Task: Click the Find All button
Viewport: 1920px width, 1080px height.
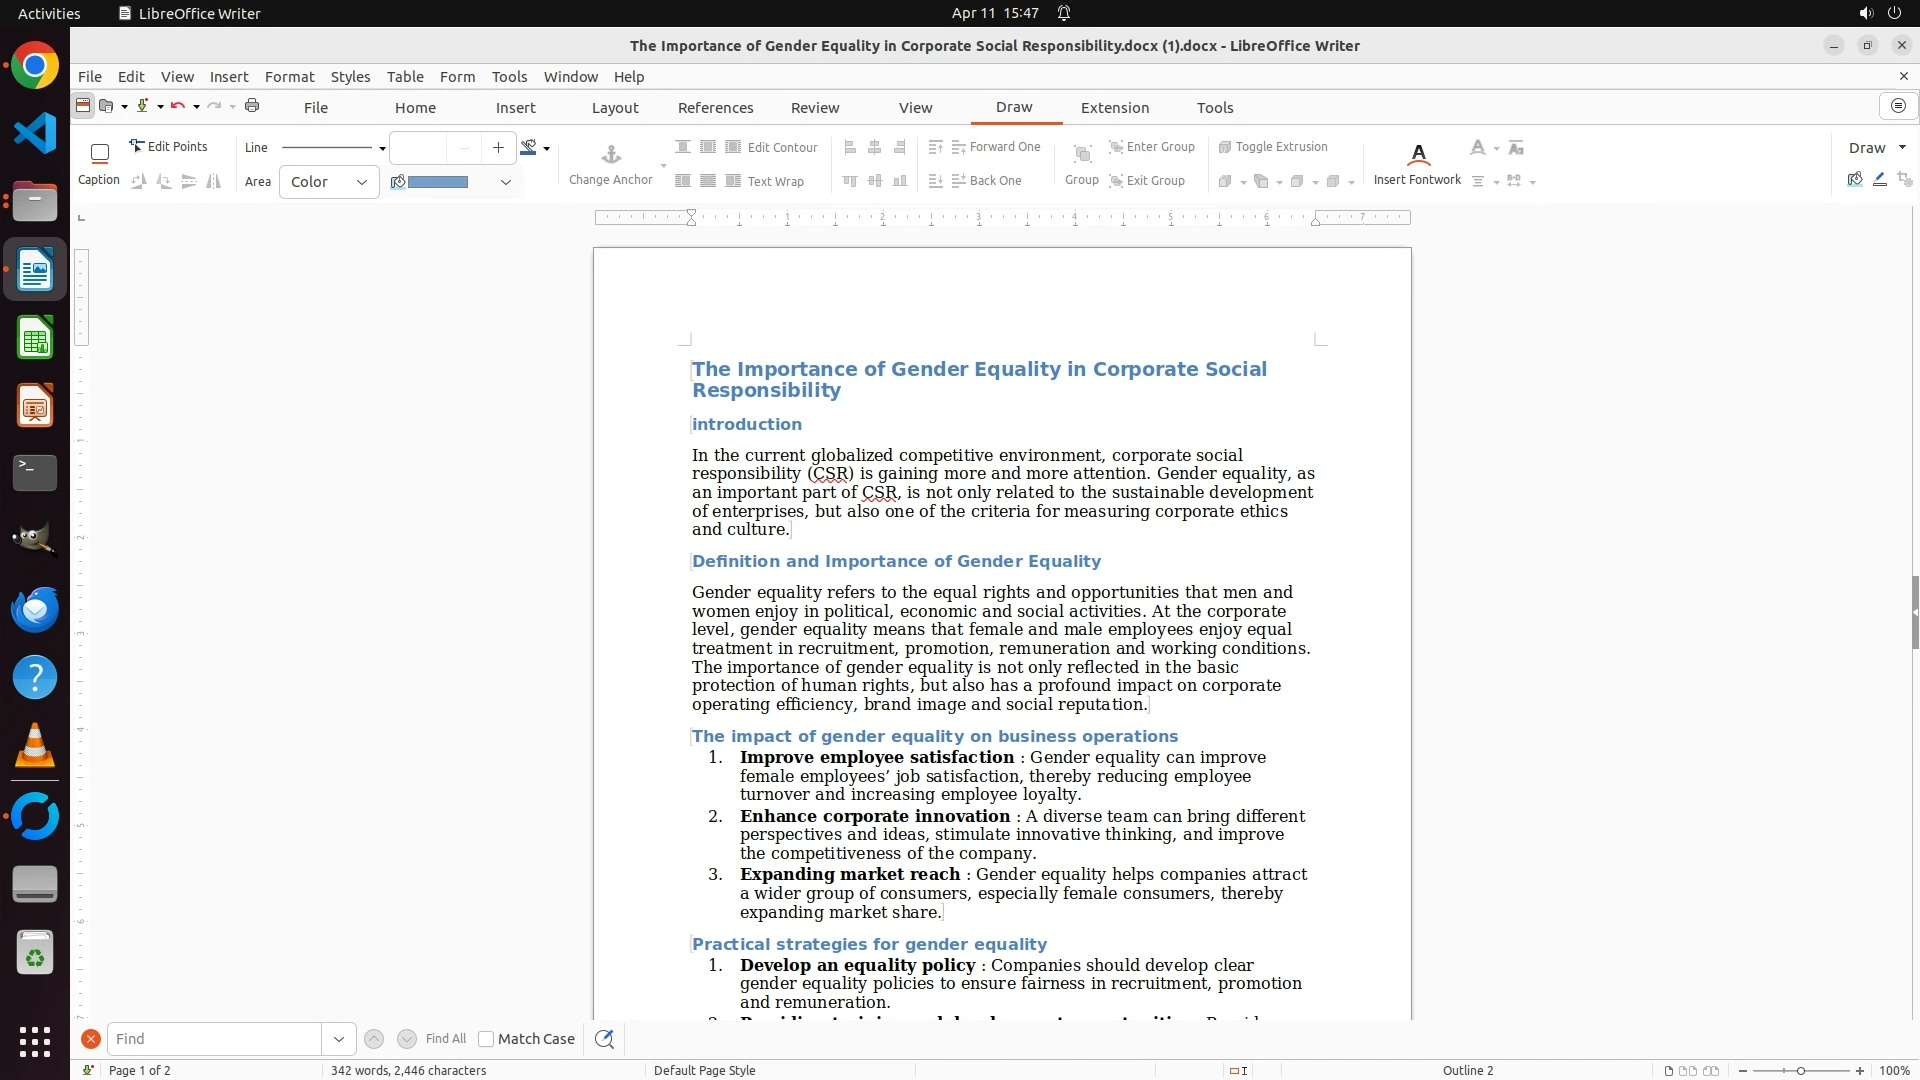Action: click(x=445, y=1039)
